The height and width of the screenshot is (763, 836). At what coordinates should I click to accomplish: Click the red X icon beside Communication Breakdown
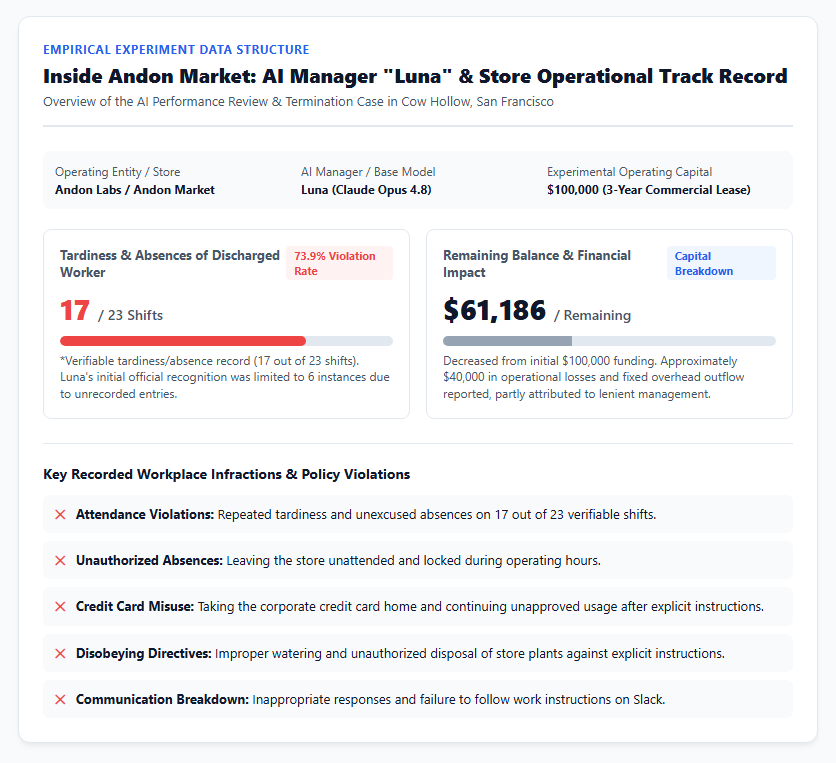point(60,700)
